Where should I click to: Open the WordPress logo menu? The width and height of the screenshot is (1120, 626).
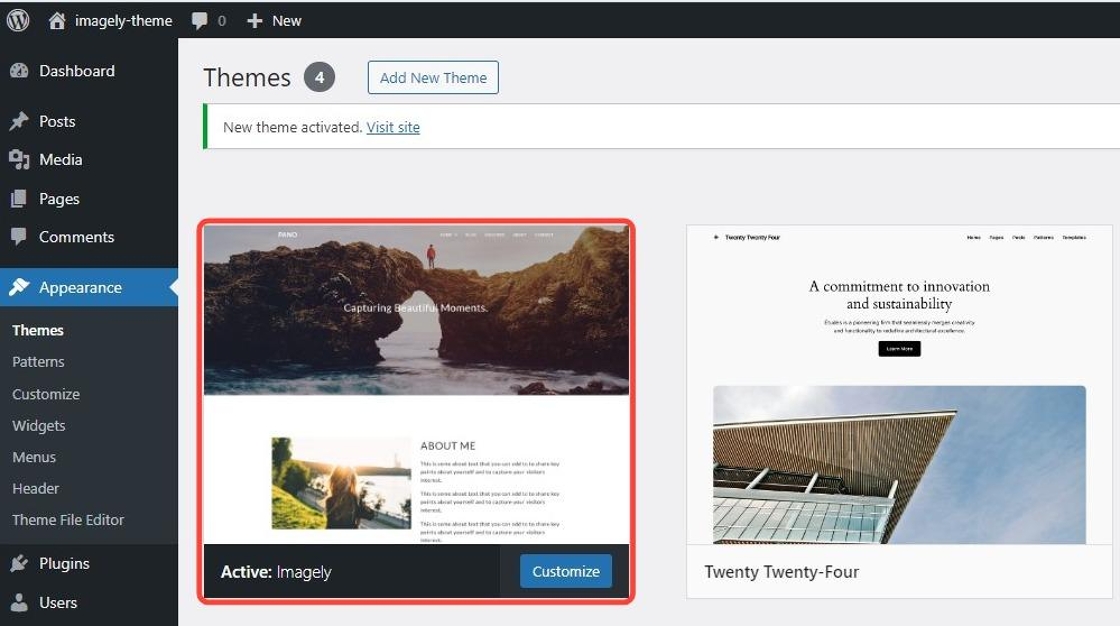[17, 19]
